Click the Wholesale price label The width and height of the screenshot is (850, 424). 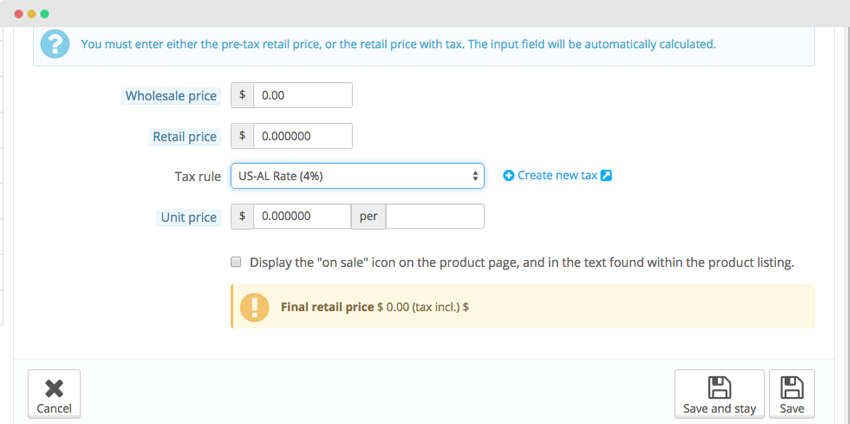(171, 96)
